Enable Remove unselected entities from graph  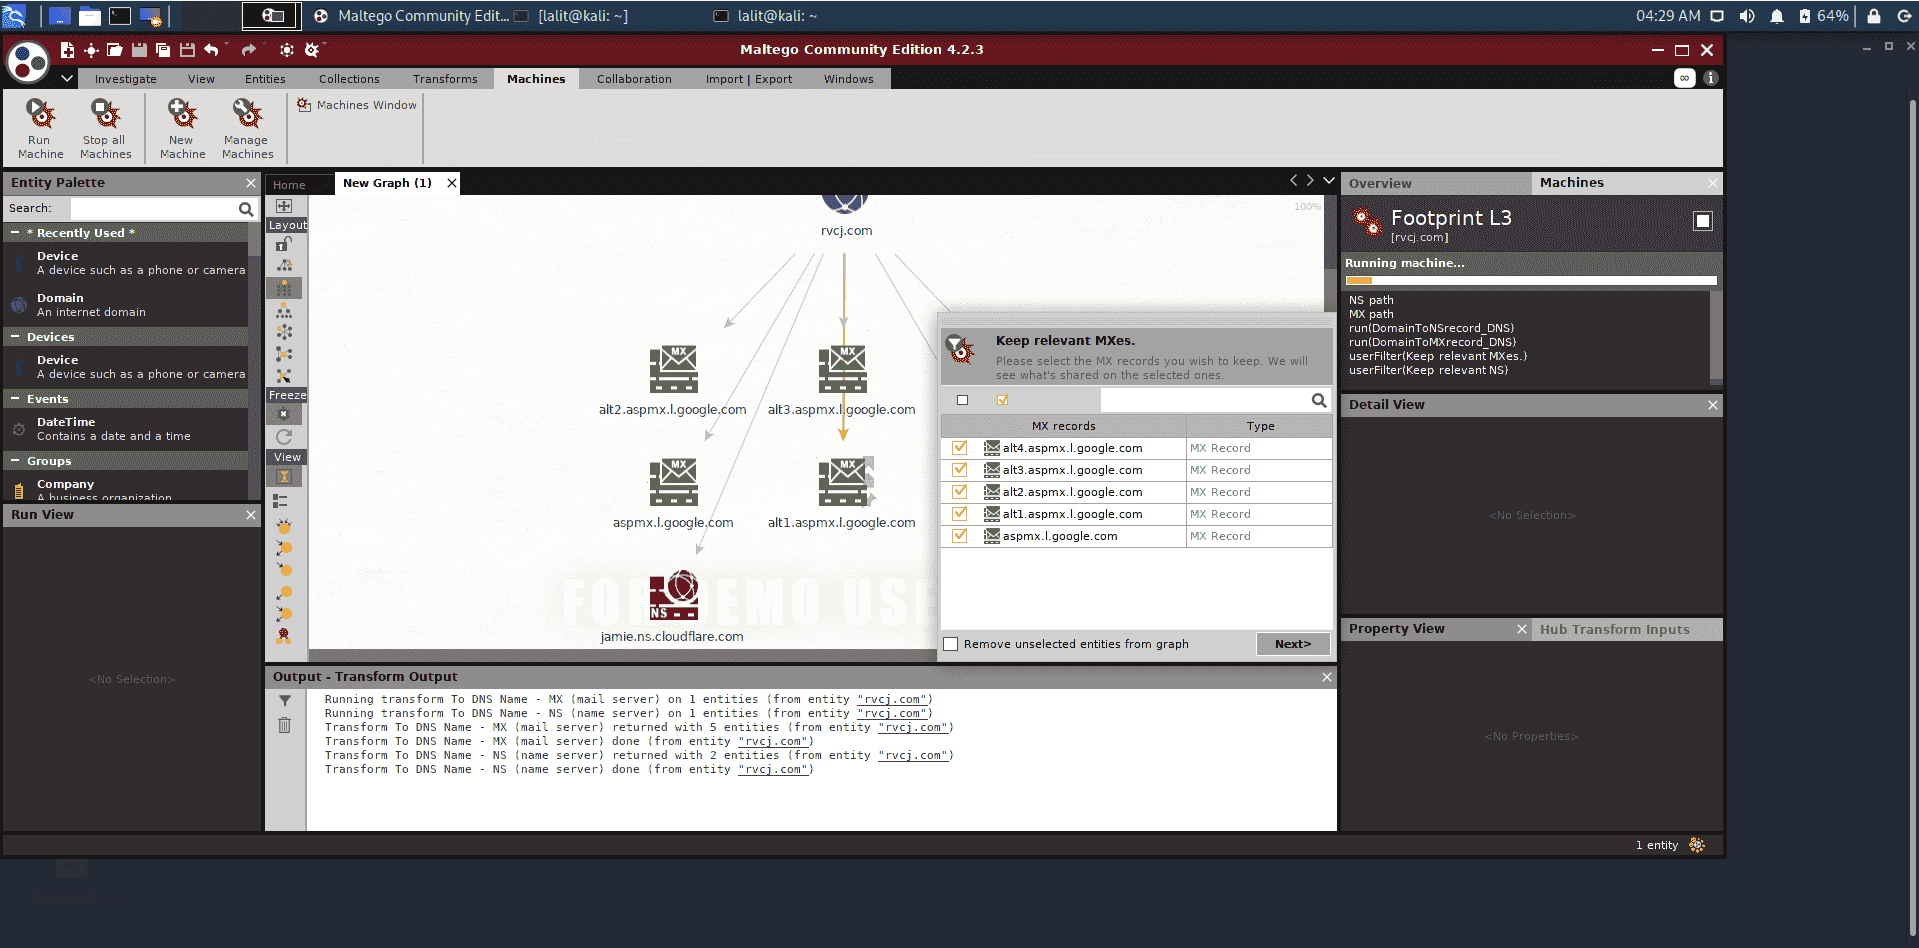[x=951, y=644]
